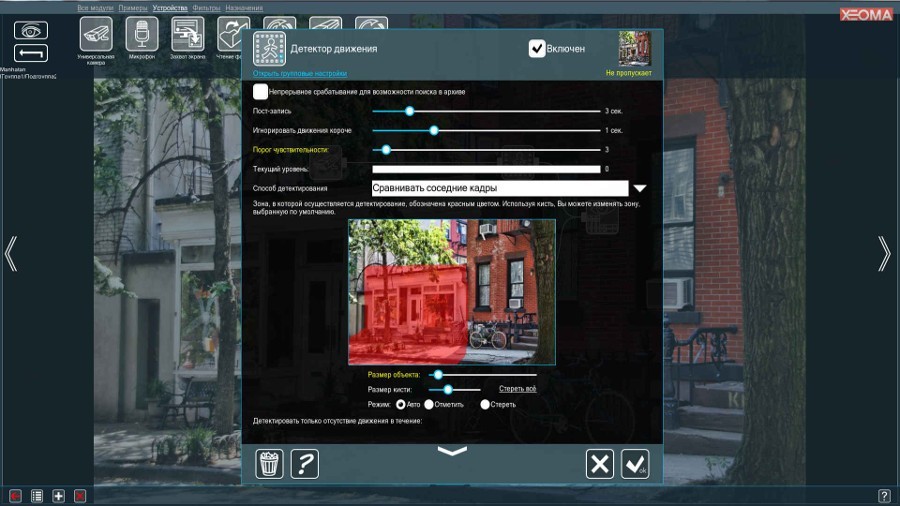Screen dimensions: 900x506
Task: Click the Захват экрана module icon
Action: [x=188, y=34]
